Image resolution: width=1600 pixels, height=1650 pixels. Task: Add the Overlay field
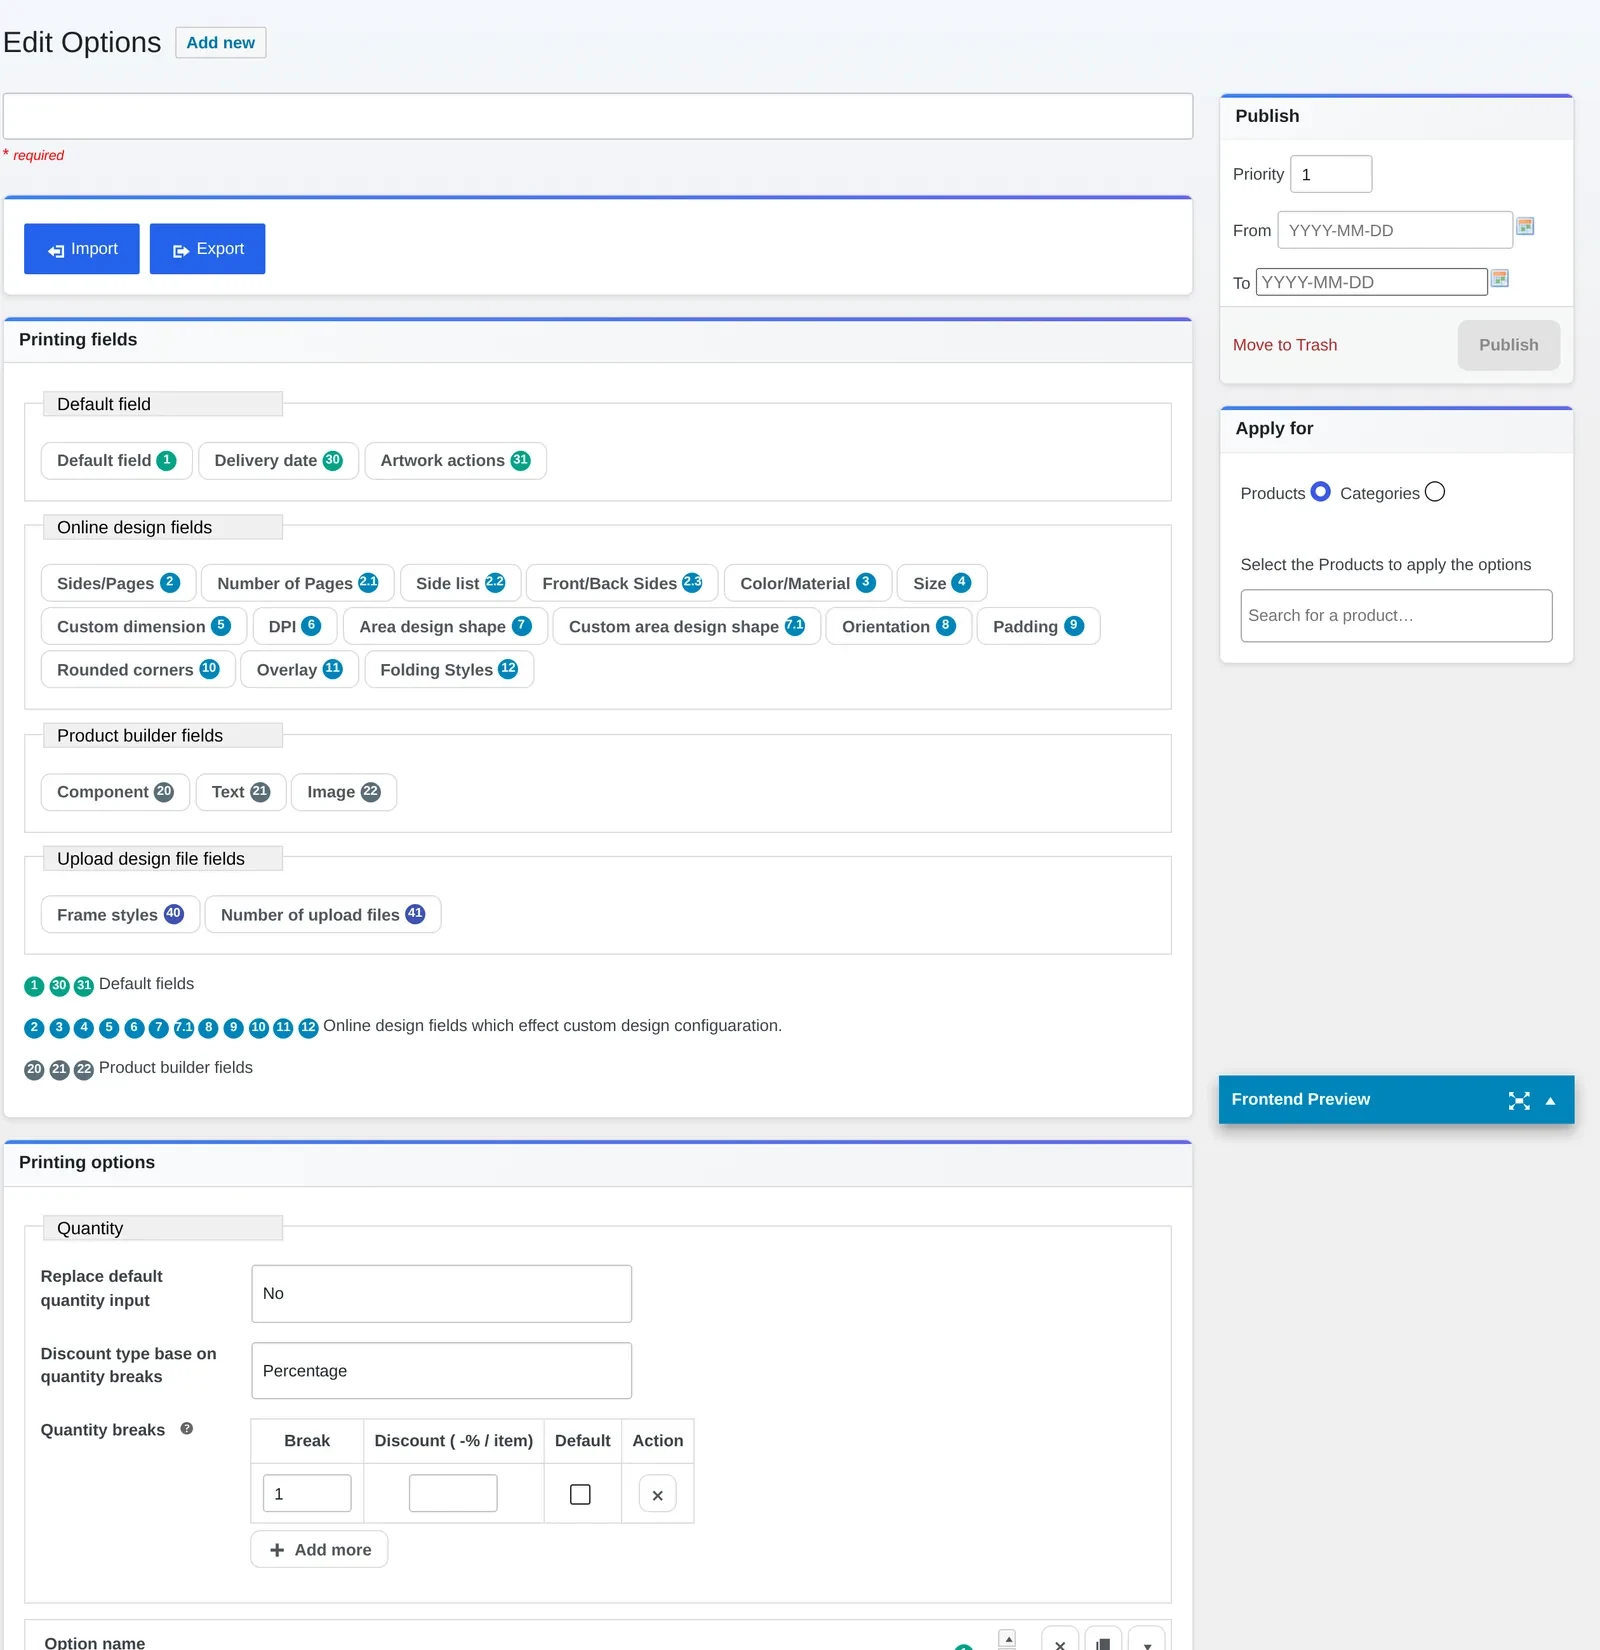pyautogui.click(x=300, y=670)
